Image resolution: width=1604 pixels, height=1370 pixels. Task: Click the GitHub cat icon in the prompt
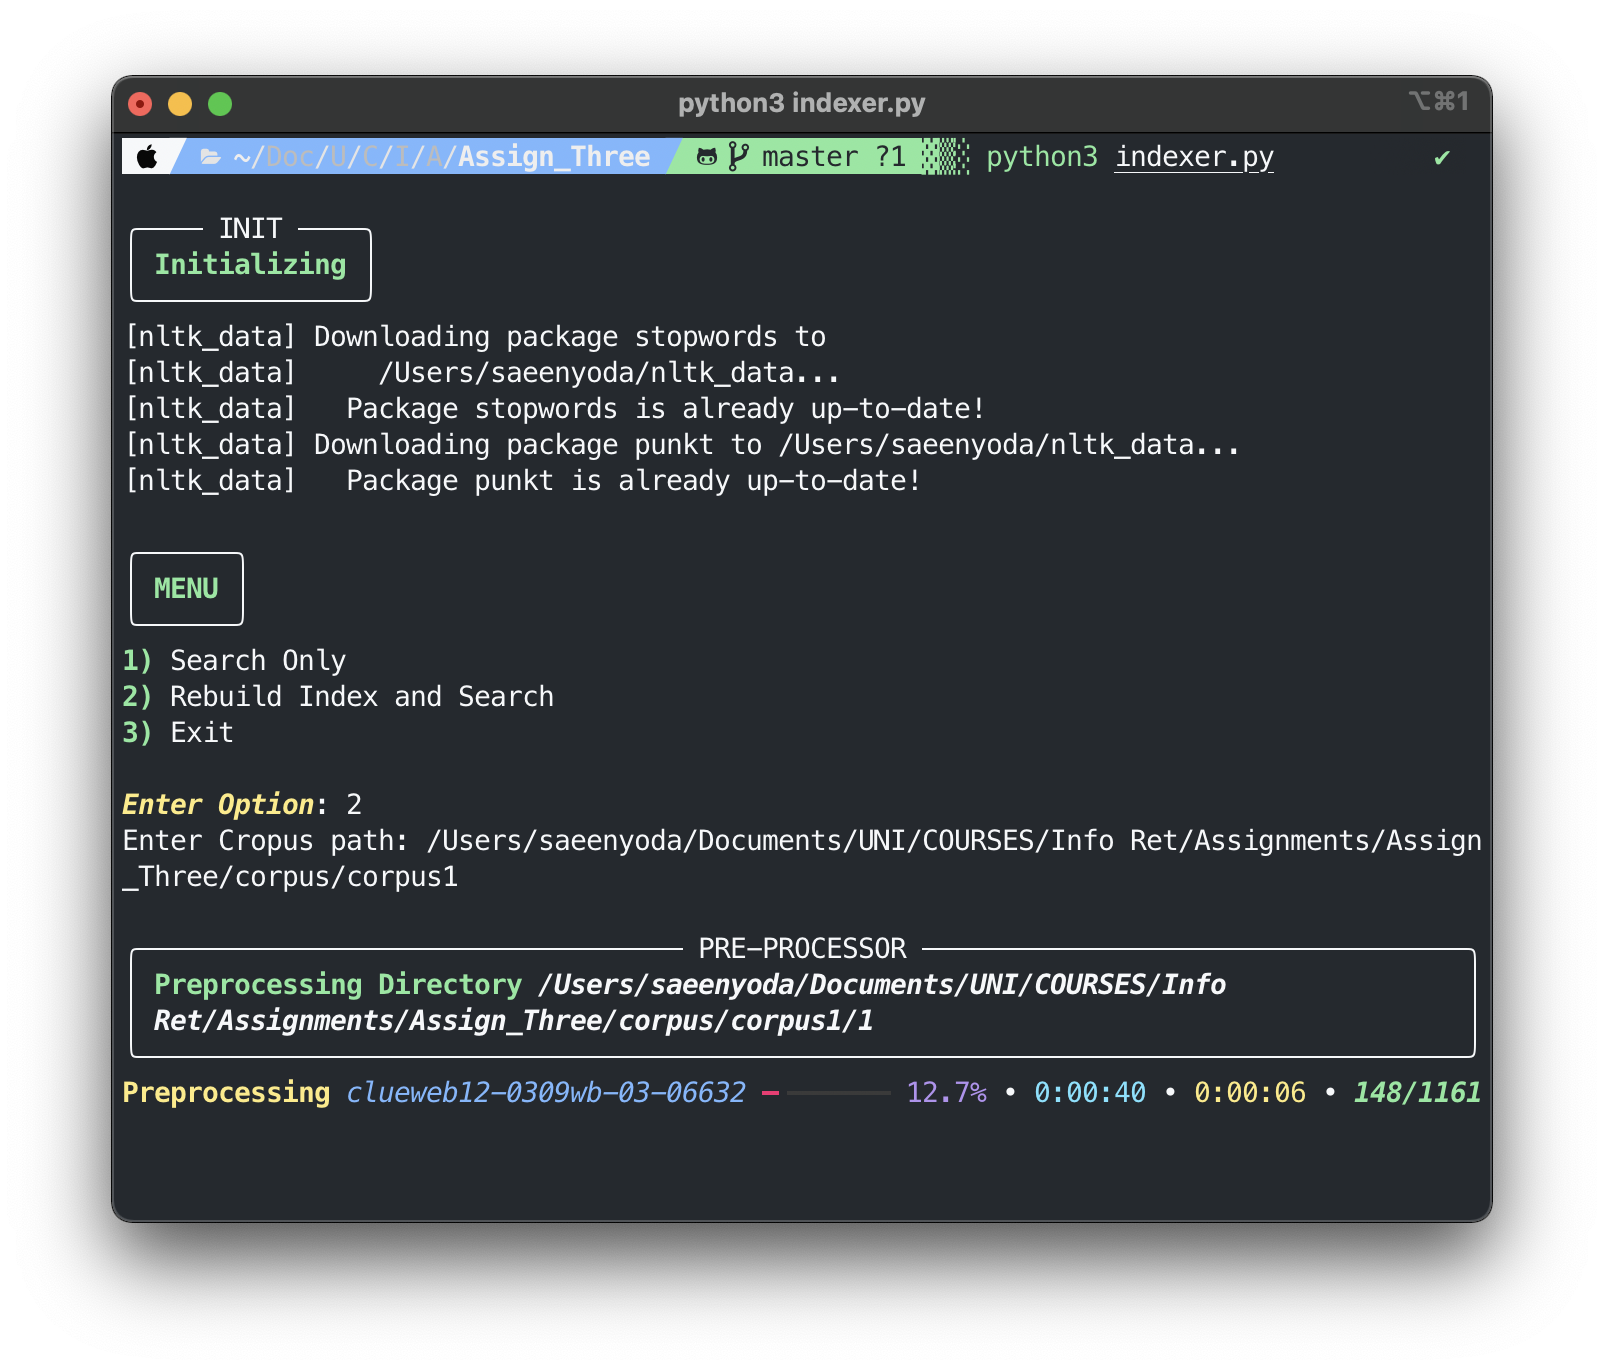pyautogui.click(x=706, y=157)
